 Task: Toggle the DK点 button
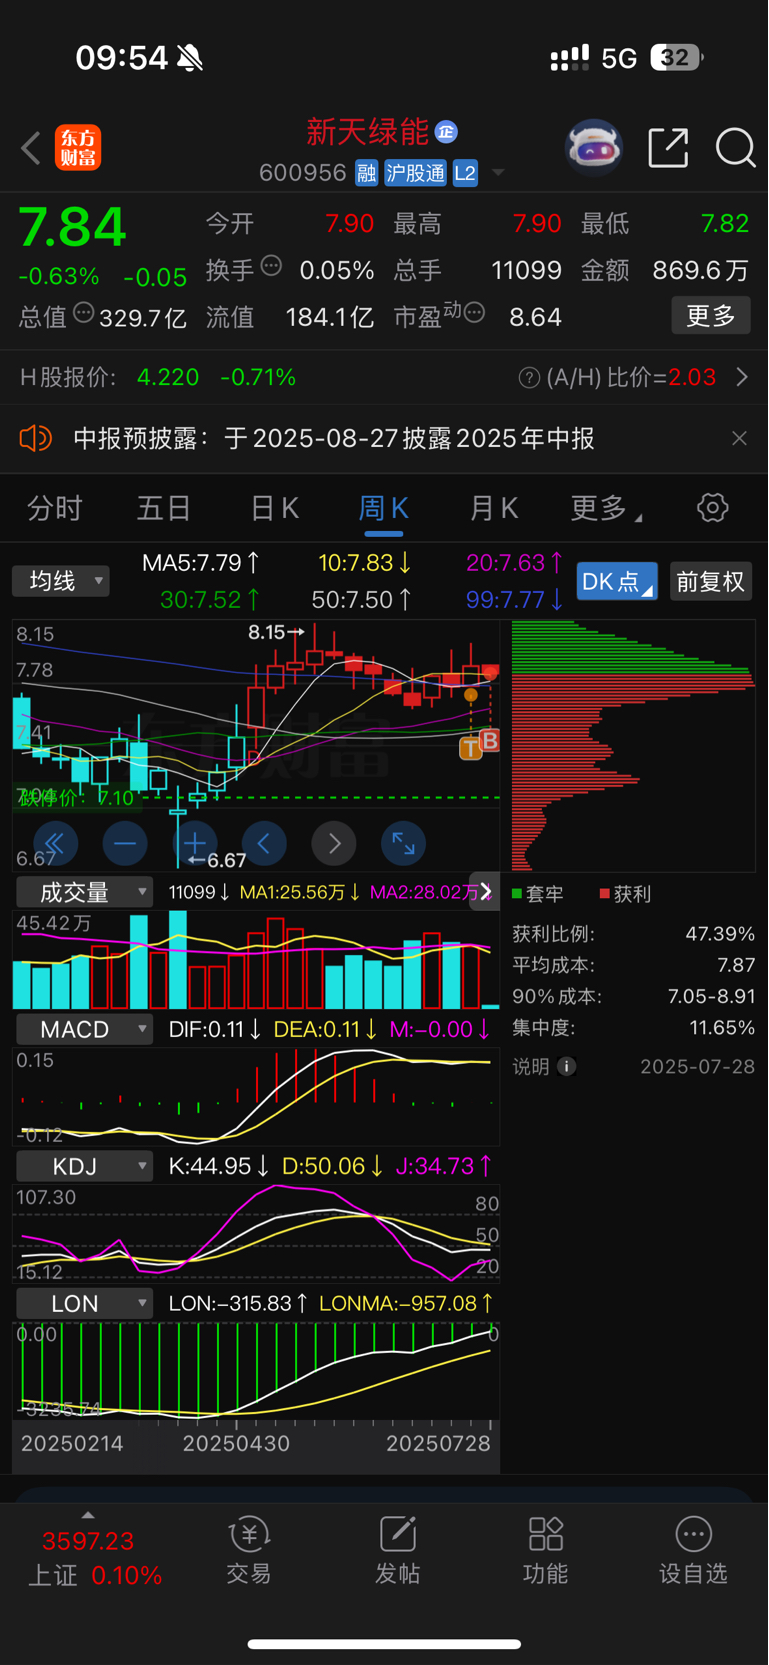pos(617,581)
